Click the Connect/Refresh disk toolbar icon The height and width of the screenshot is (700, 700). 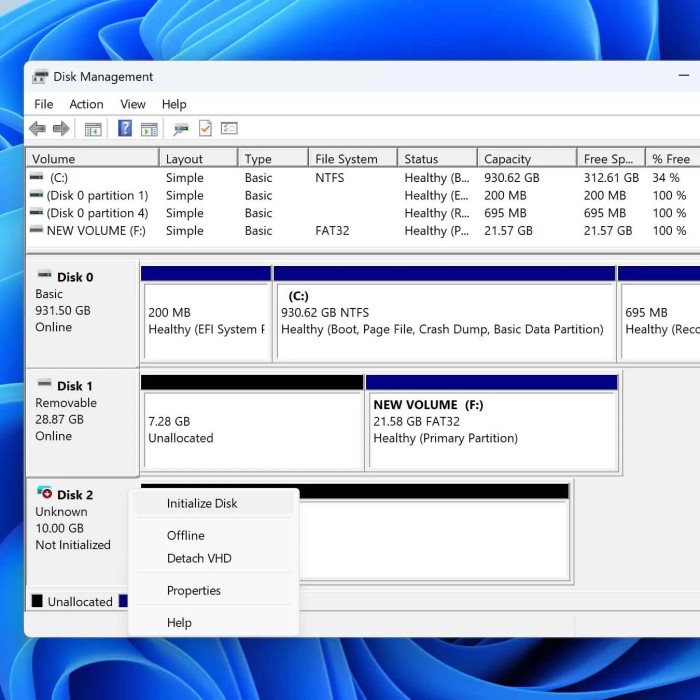click(x=181, y=129)
